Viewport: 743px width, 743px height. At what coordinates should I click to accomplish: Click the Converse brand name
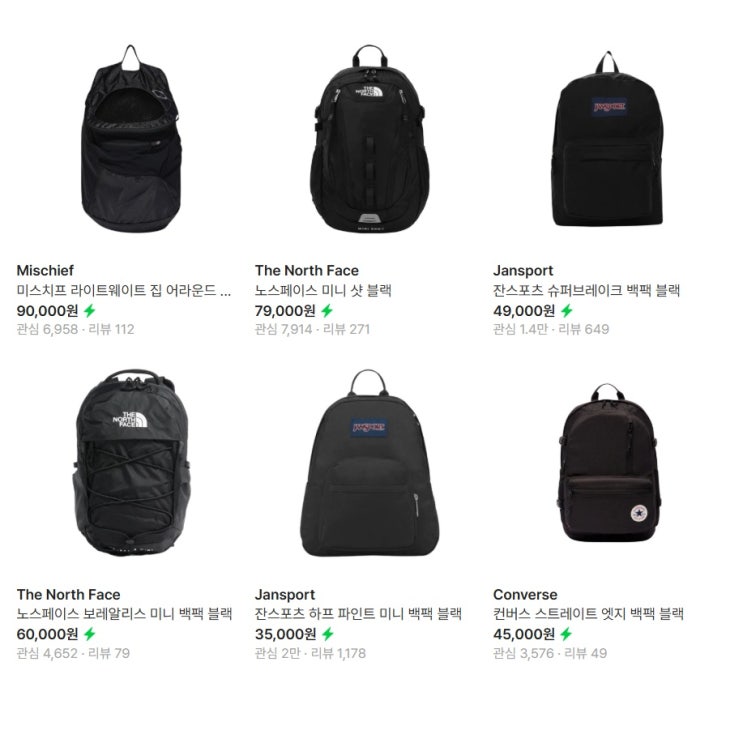525,594
